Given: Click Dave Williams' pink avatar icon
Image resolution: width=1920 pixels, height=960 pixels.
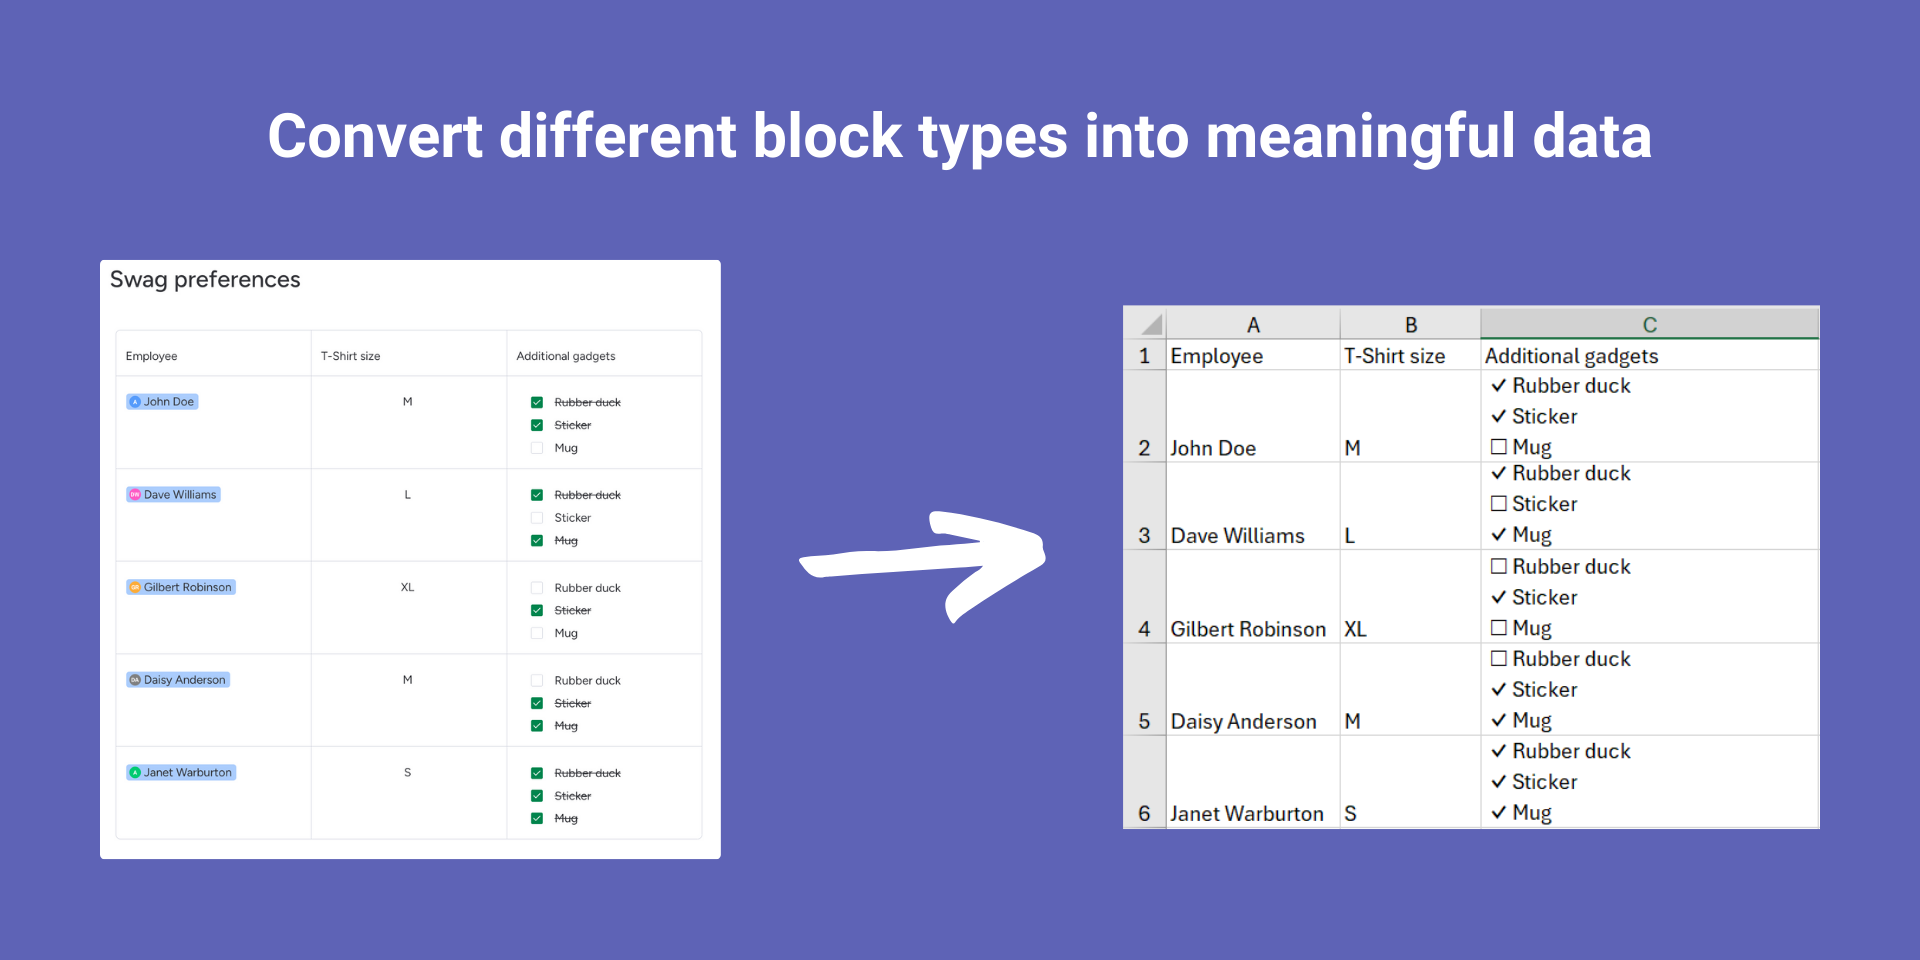Looking at the screenshot, I should (135, 495).
